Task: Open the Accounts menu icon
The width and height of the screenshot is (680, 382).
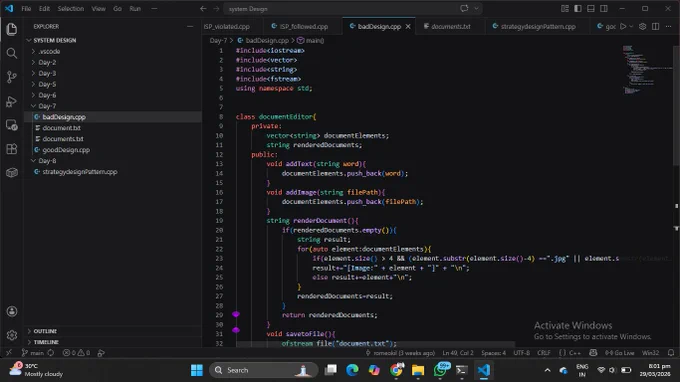Action: pyautogui.click(x=12, y=311)
